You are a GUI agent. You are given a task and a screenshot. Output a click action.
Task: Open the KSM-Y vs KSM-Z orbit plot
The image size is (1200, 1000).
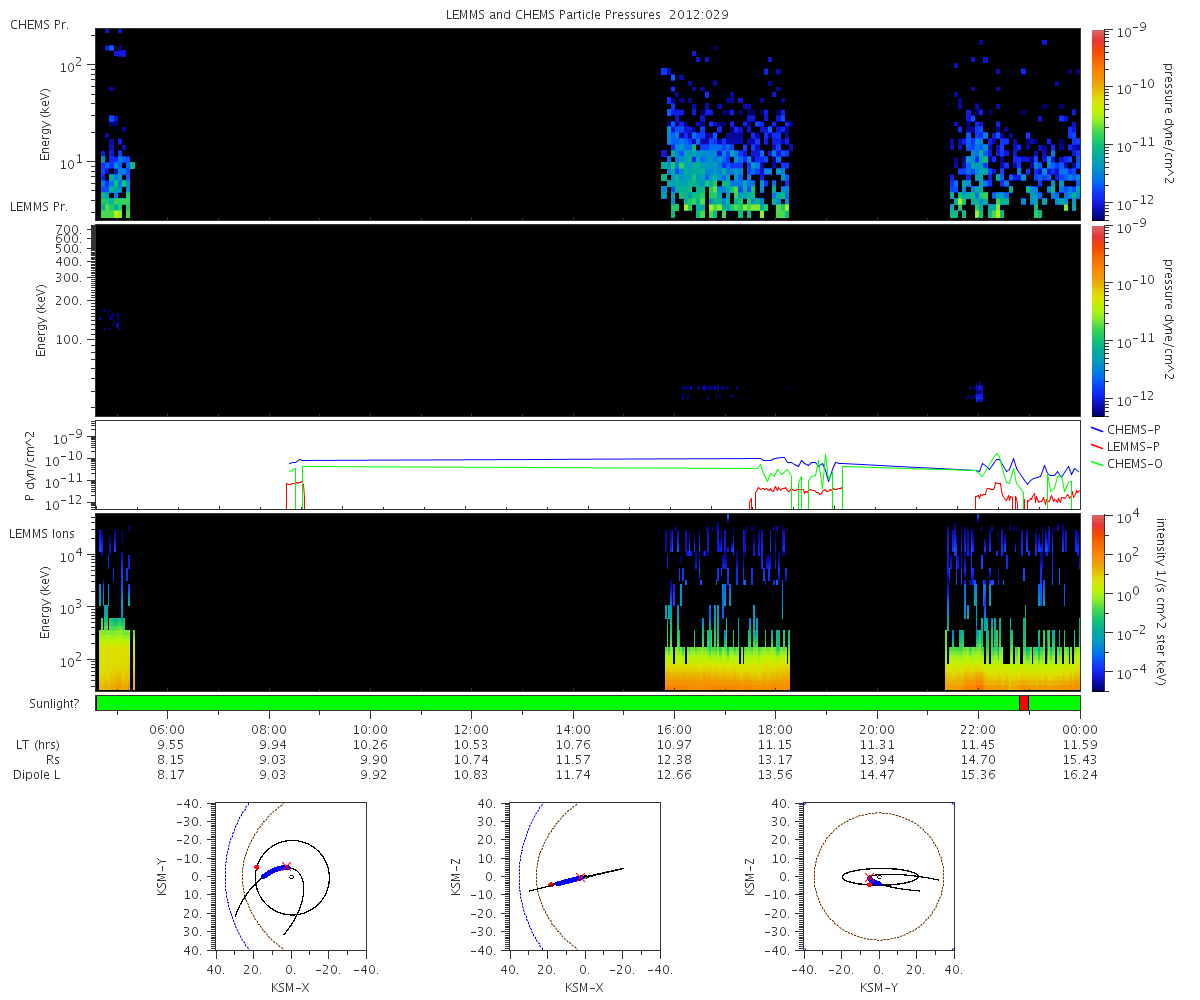(878, 876)
